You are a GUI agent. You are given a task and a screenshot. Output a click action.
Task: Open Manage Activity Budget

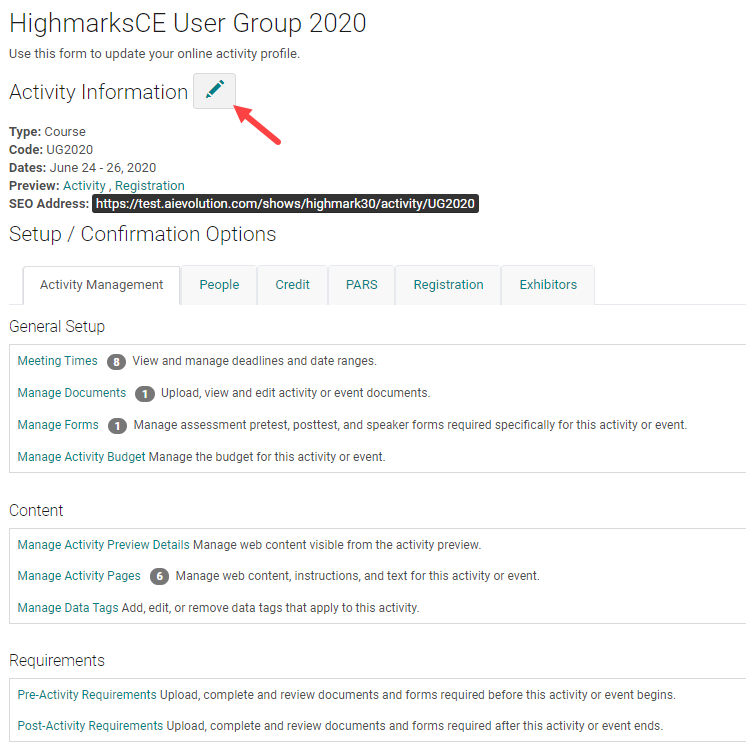[x=82, y=457]
